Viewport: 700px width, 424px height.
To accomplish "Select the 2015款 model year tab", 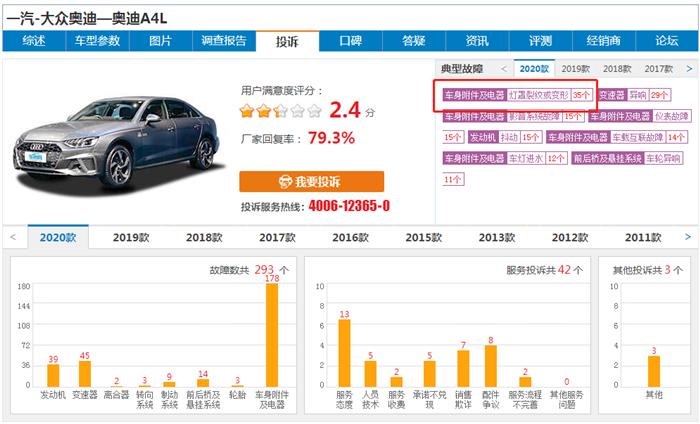I will click(424, 237).
